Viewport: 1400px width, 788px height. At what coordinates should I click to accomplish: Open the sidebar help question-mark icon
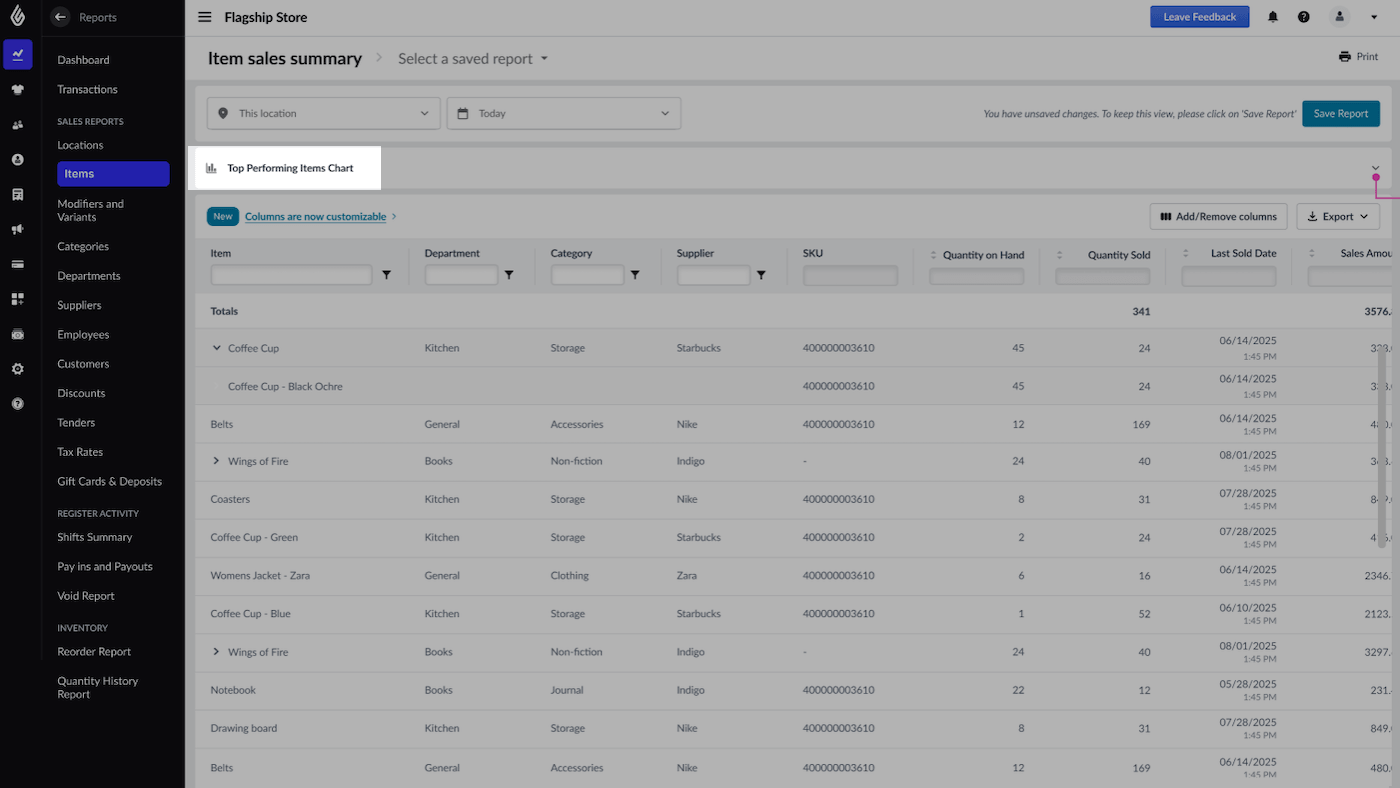[x=17, y=404]
